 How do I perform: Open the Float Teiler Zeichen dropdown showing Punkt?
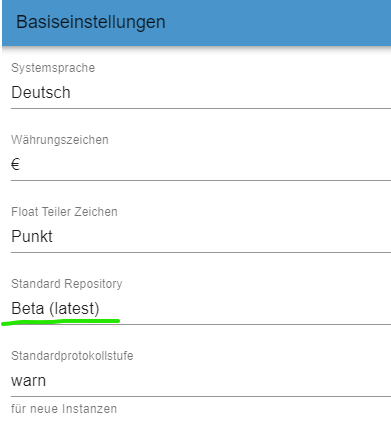(201, 237)
